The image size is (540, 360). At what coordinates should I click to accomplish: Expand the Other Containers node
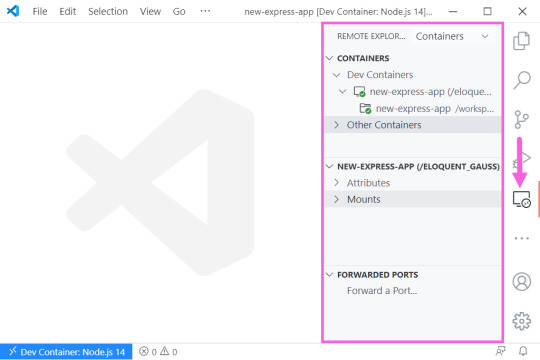click(x=336, y=125)
